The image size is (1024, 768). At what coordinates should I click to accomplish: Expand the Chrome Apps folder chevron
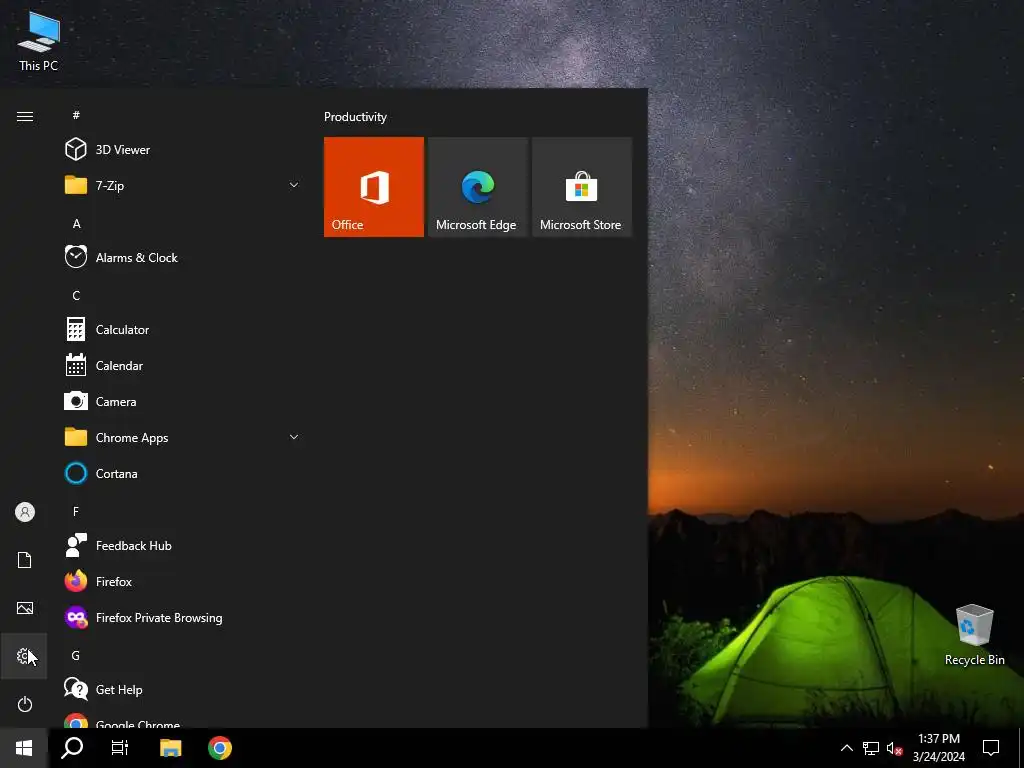click(294, 438)
